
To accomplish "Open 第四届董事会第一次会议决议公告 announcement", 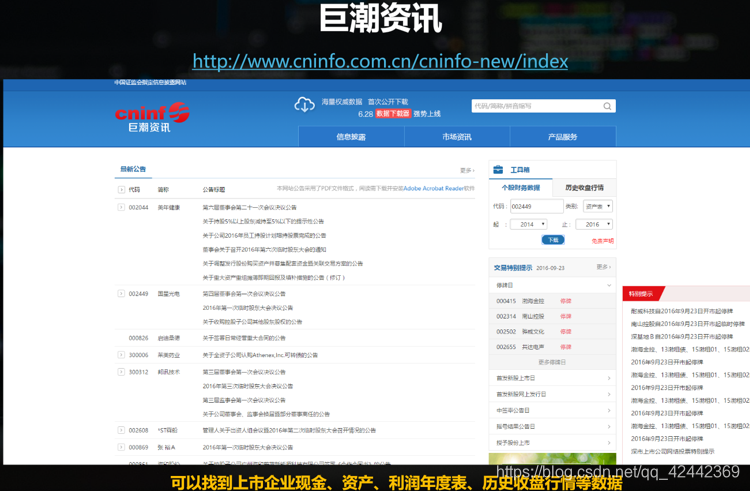I will tap(244, 294).
